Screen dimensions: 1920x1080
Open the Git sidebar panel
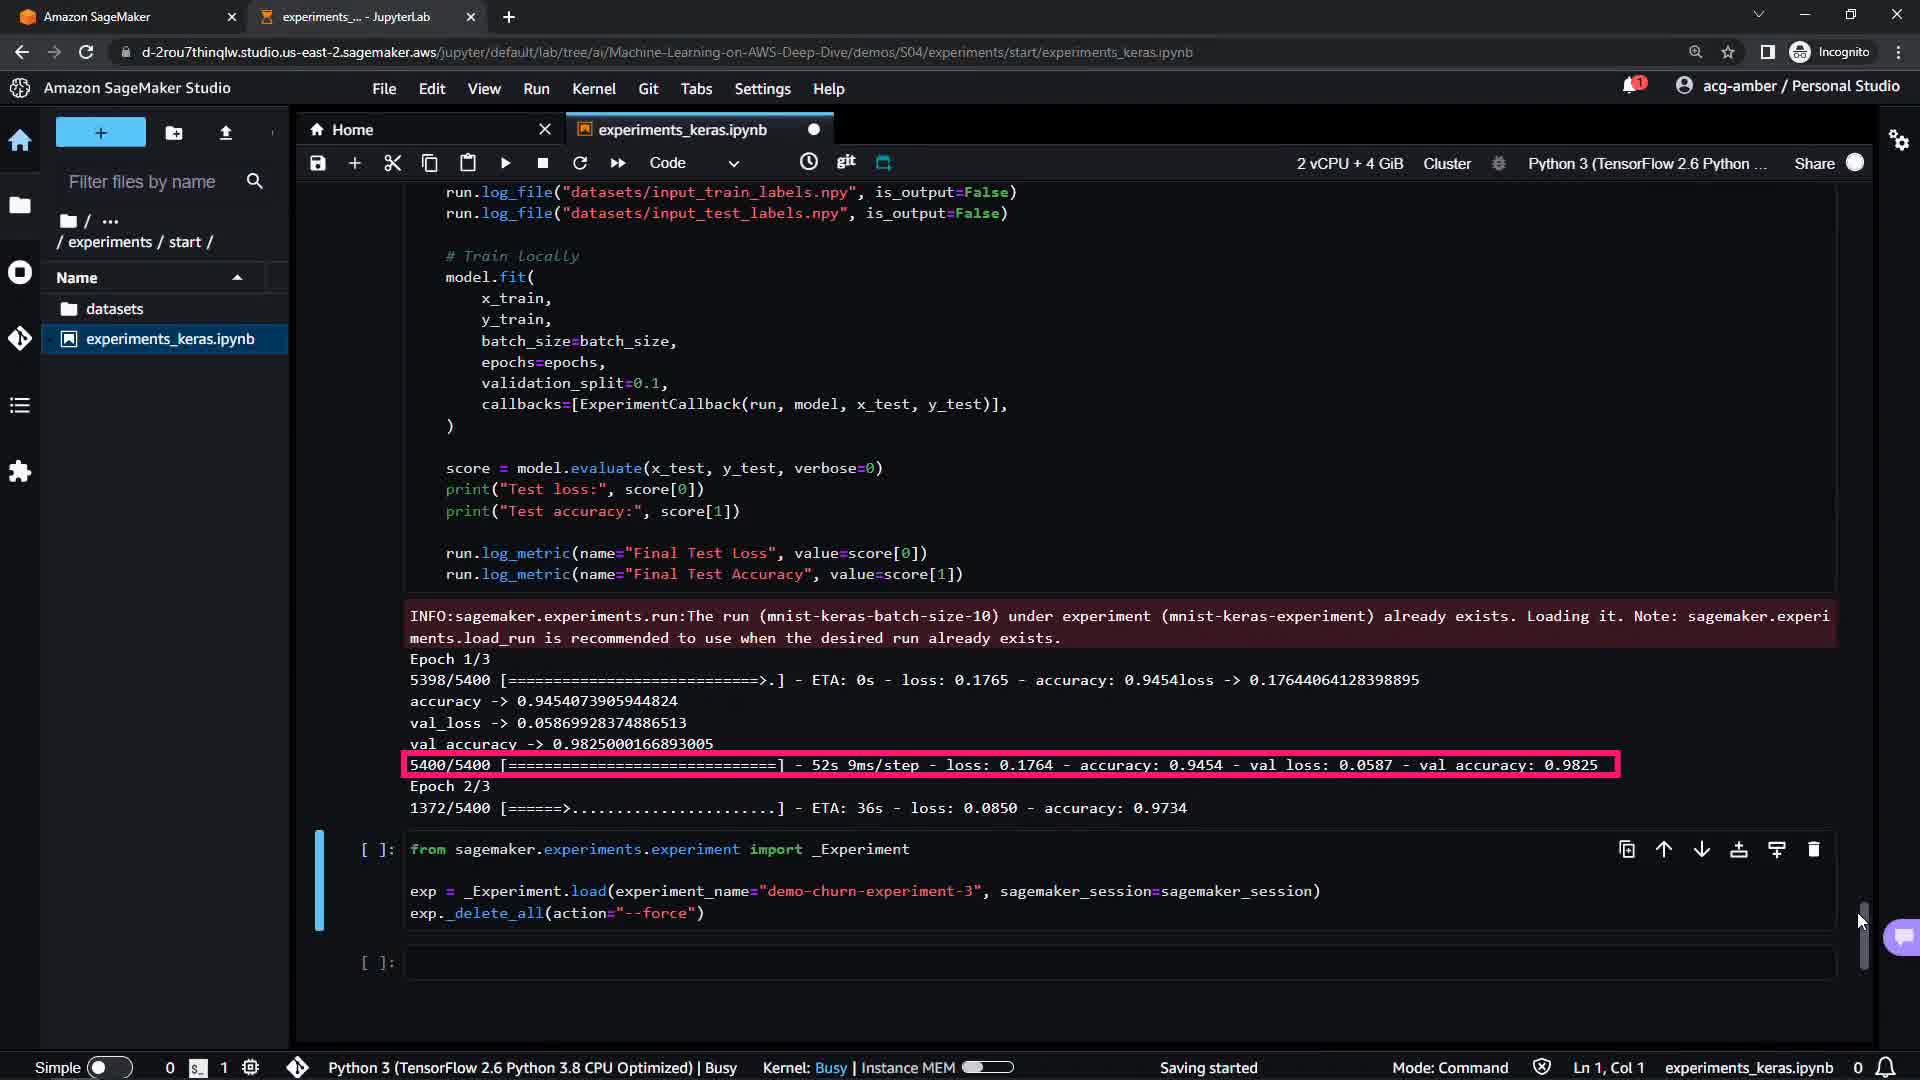20,339
